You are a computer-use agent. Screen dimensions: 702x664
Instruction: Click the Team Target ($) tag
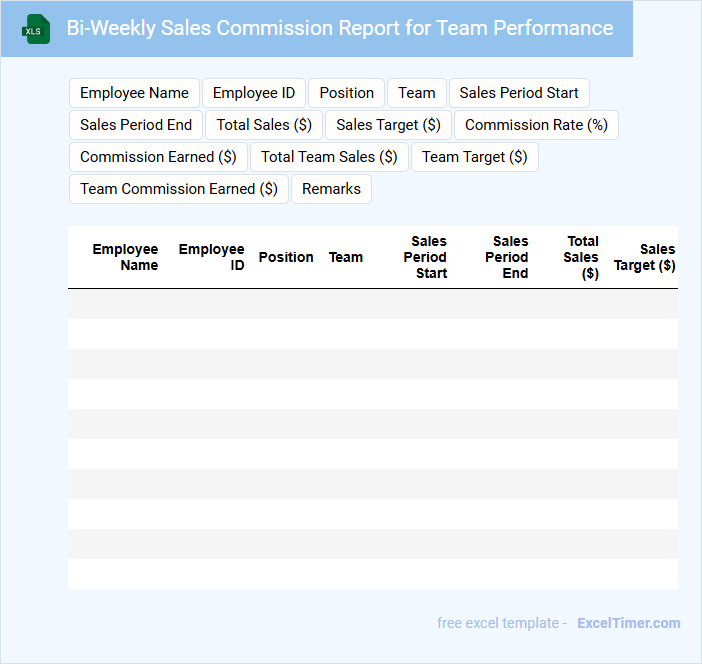(474, 157)
